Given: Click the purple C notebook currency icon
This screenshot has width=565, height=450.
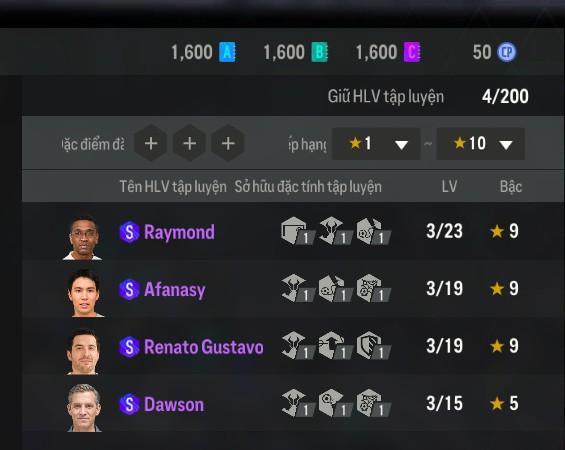Looking at the screenshot, I should pos(412,52).
